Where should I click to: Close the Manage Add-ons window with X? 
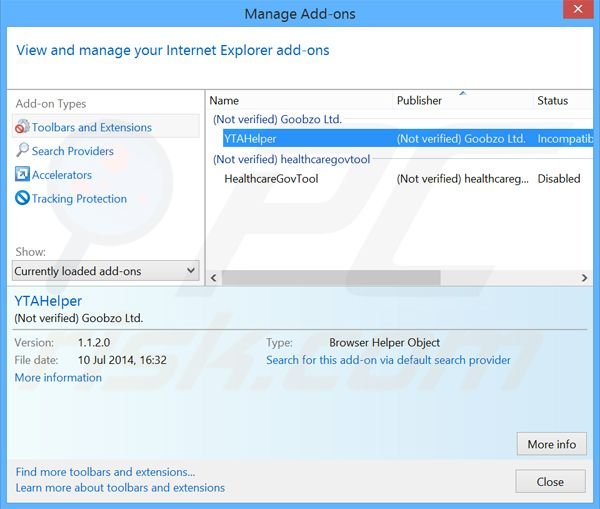point(578,9)
